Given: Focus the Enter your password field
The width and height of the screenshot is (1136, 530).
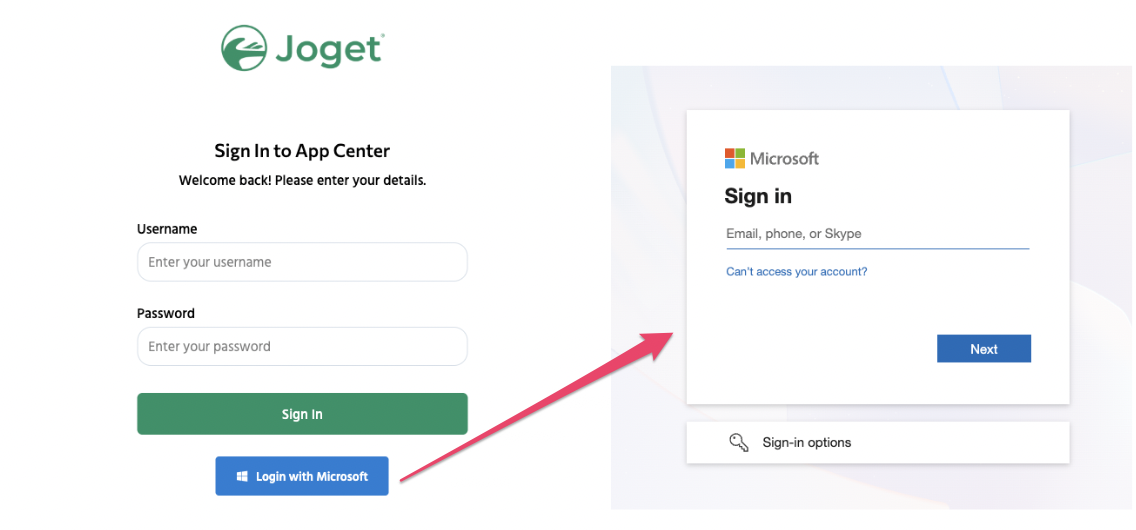Looking at the screenshot, I should point(302,346).
